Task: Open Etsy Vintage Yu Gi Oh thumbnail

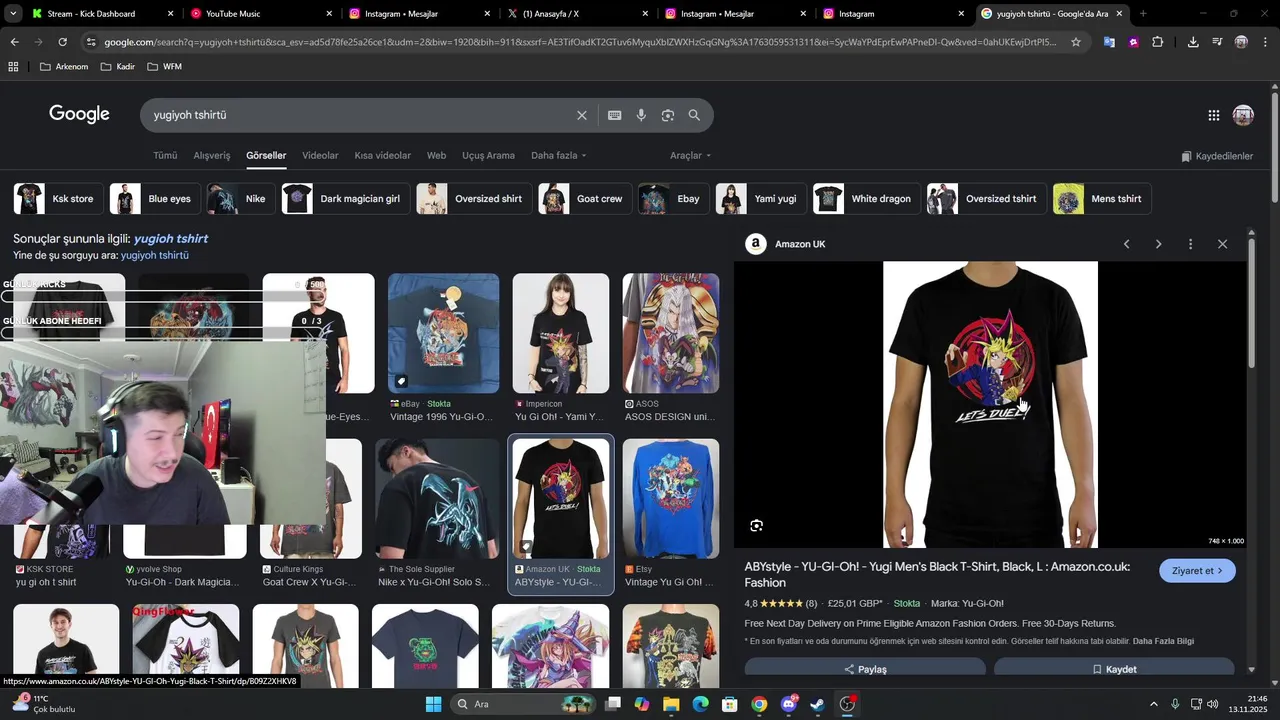Action: click(671, 499)
